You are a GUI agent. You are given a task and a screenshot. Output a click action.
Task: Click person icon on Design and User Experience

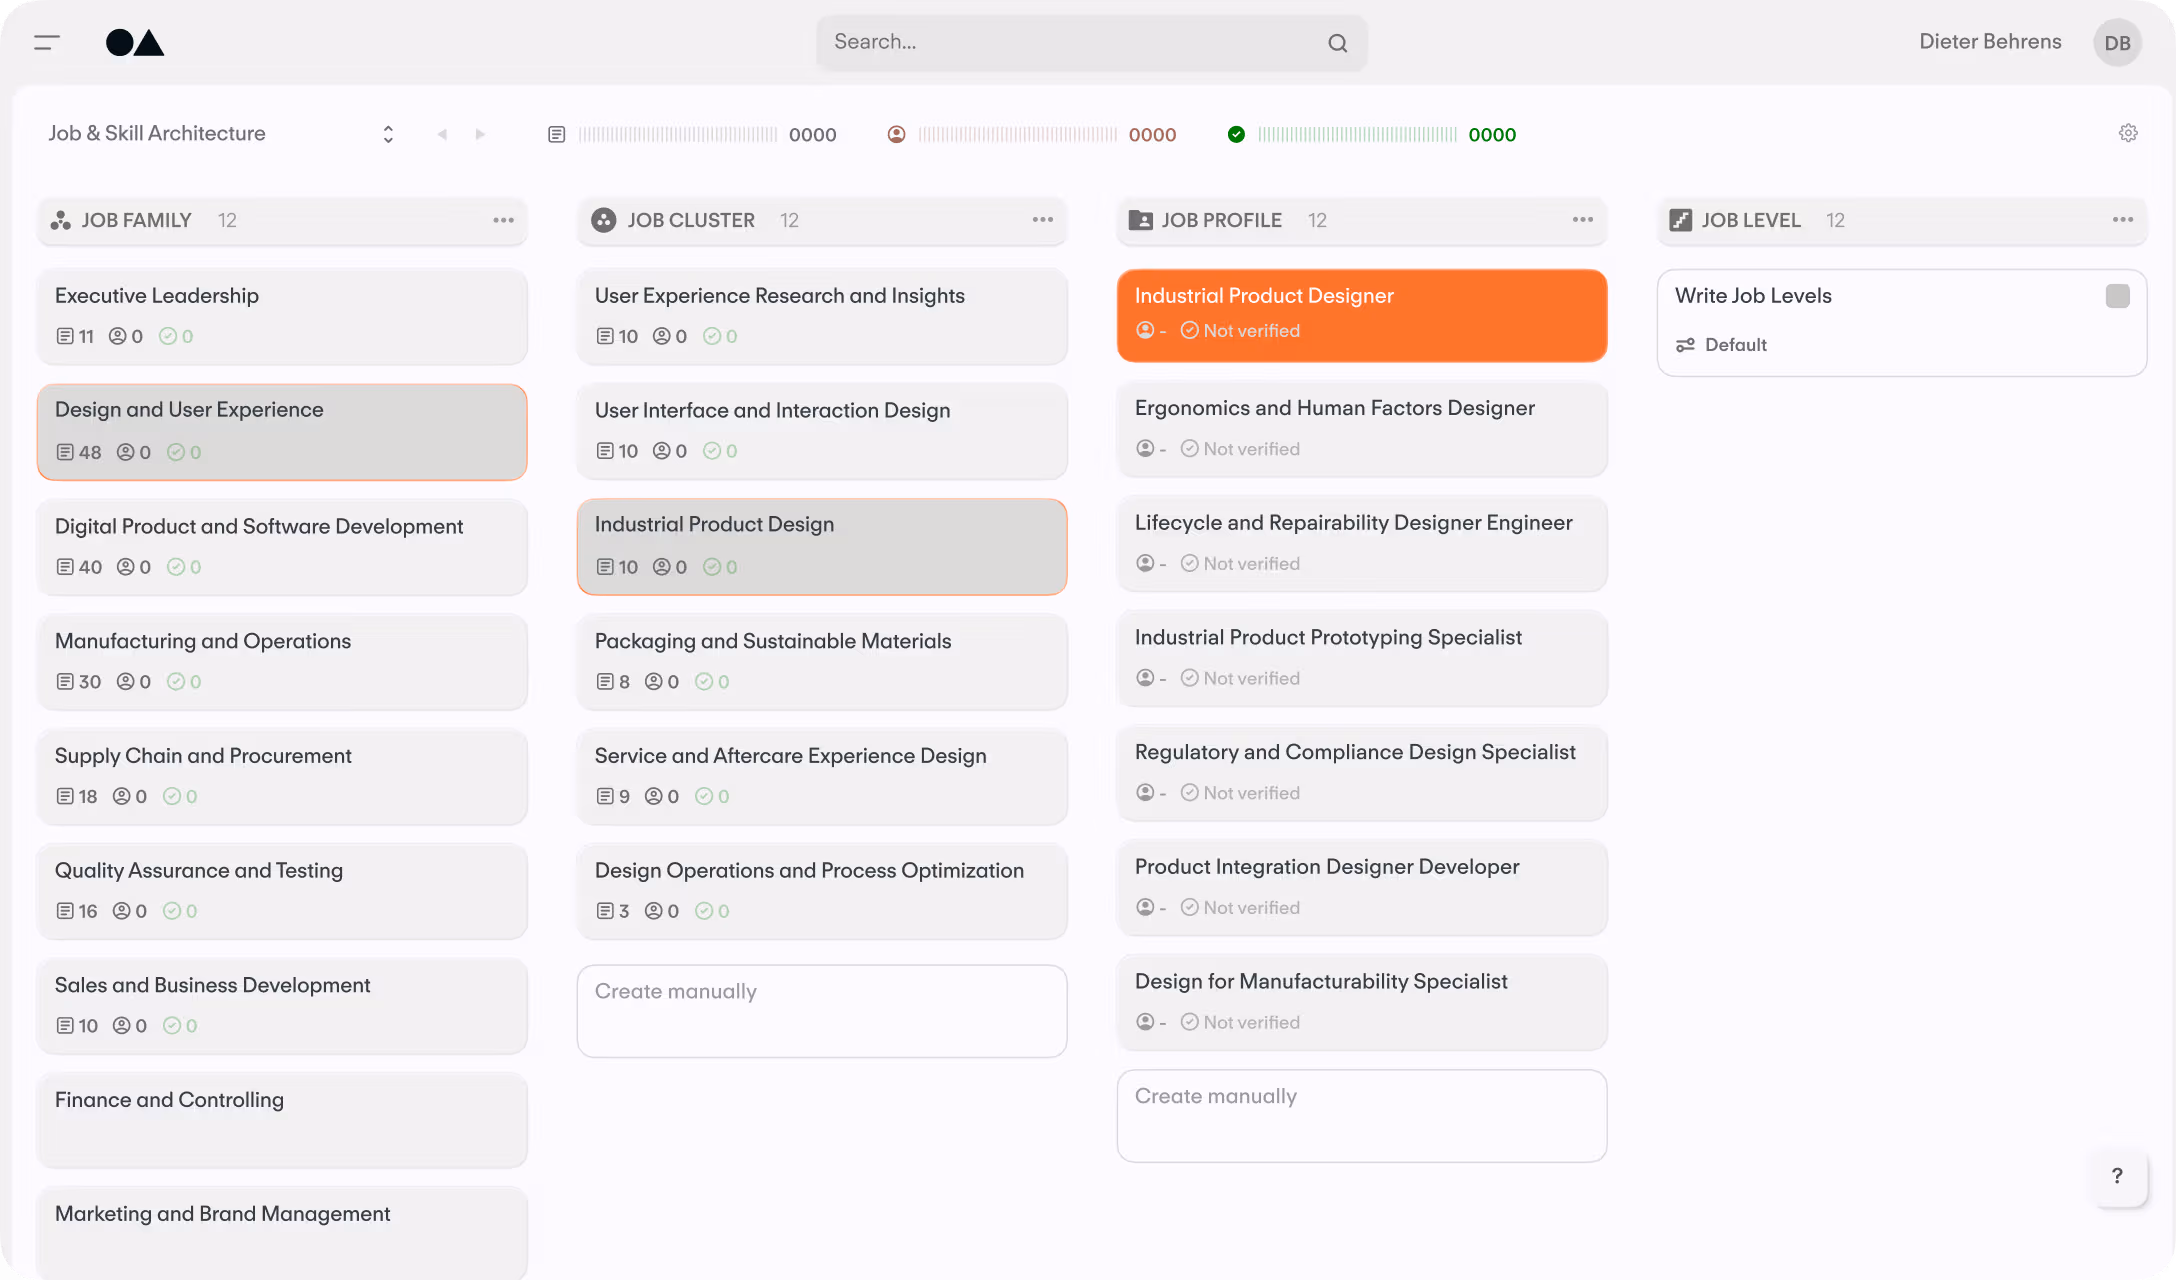tap(126, 452)
